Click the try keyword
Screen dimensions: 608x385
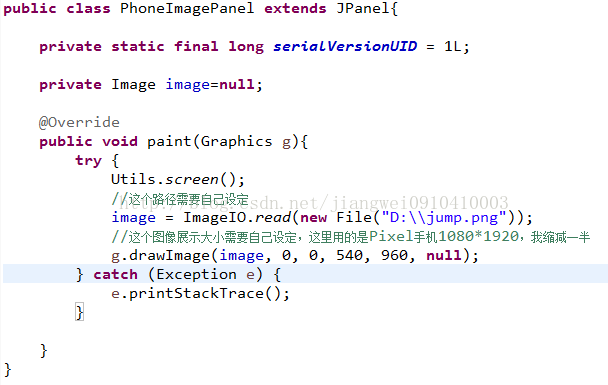click(88, 160)
